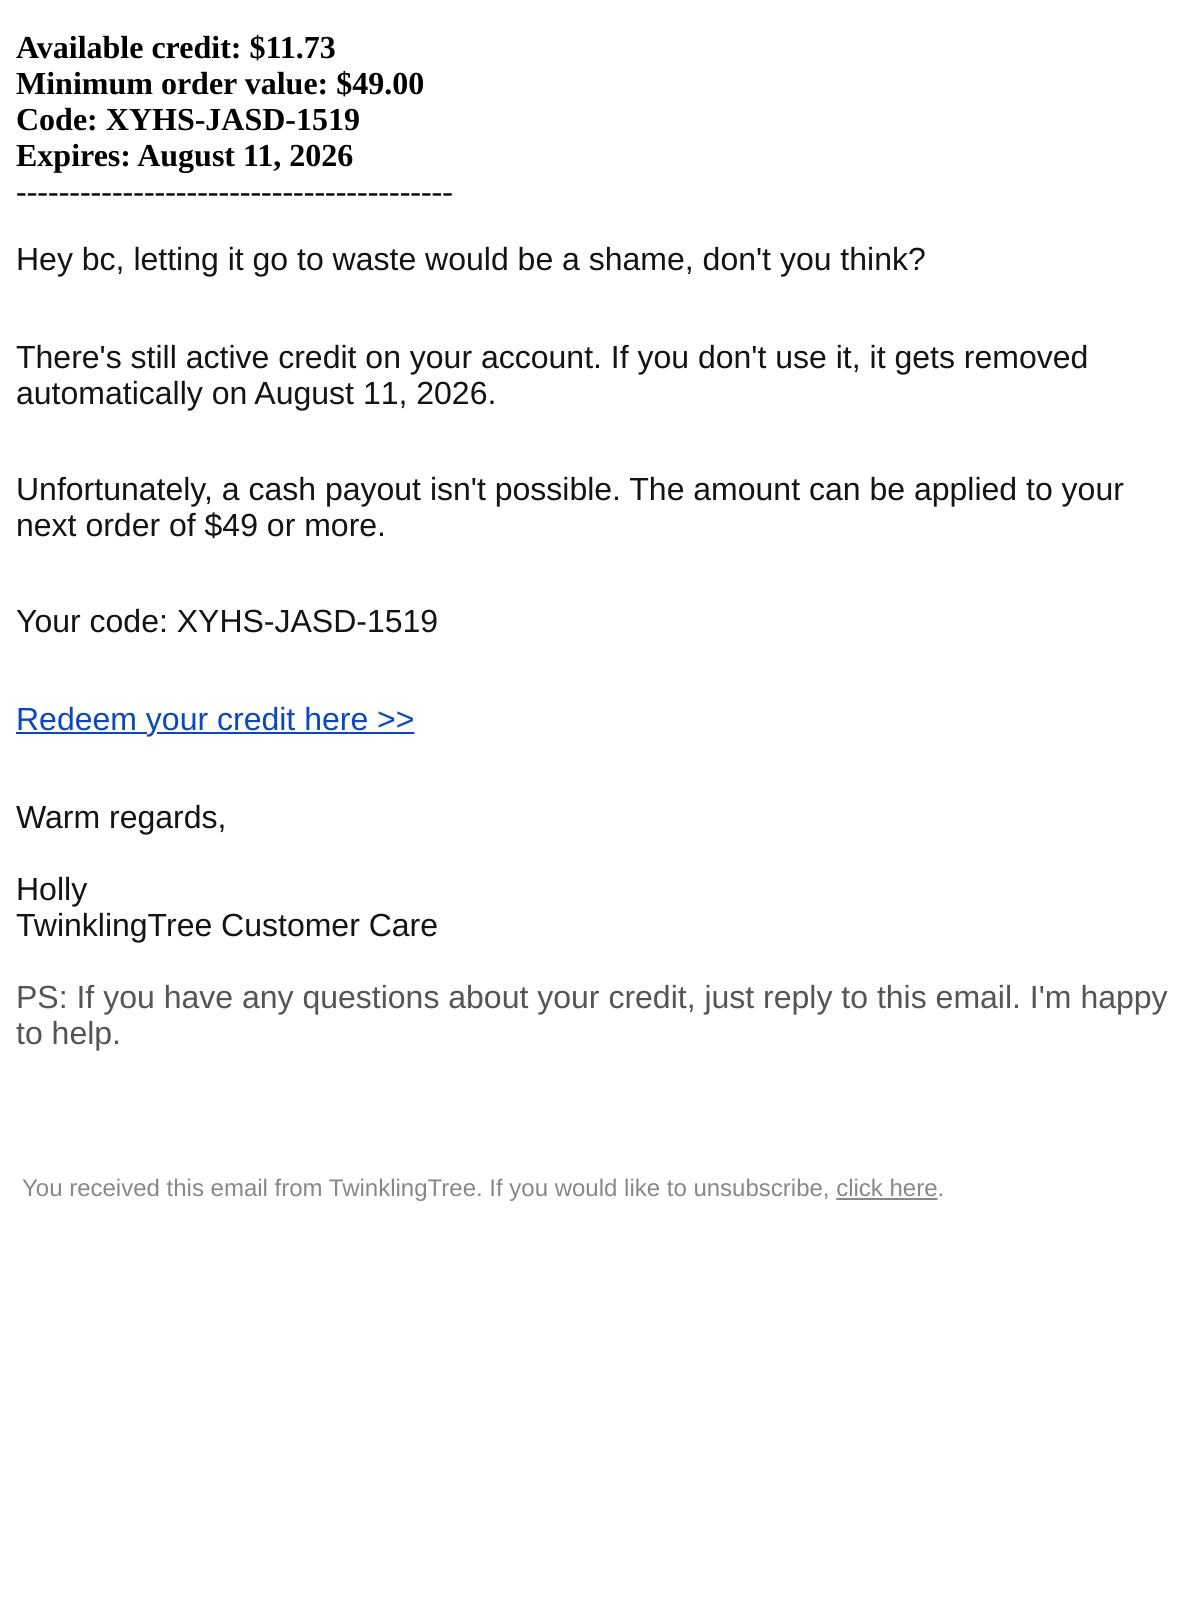
Task: Click the 'Warm regards,' closing line
Action: click(121, 818)
